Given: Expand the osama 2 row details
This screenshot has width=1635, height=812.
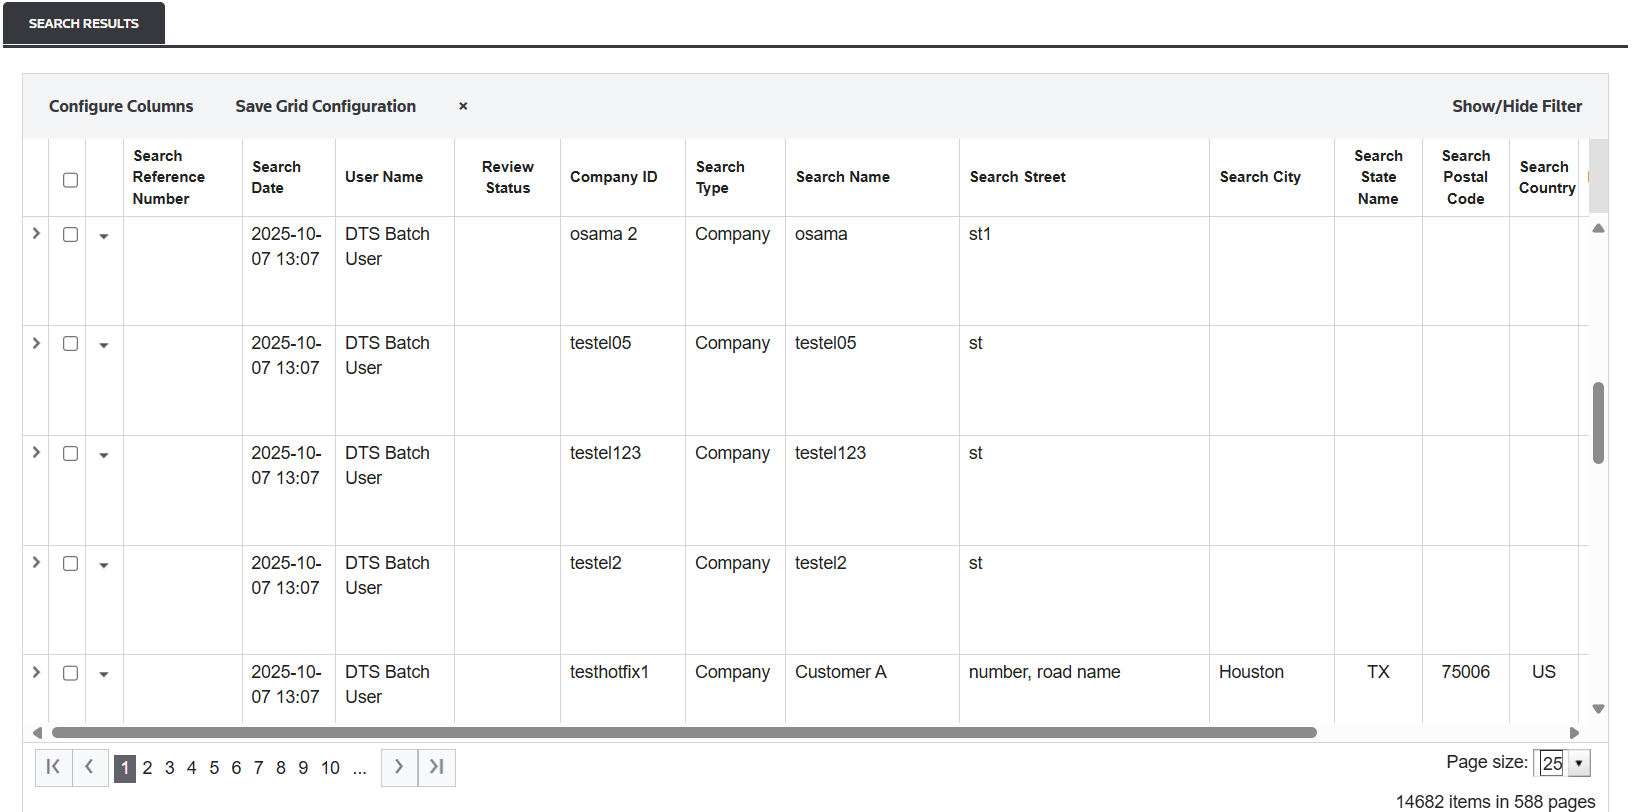Looking at the screenshot, I should [36, 234].
